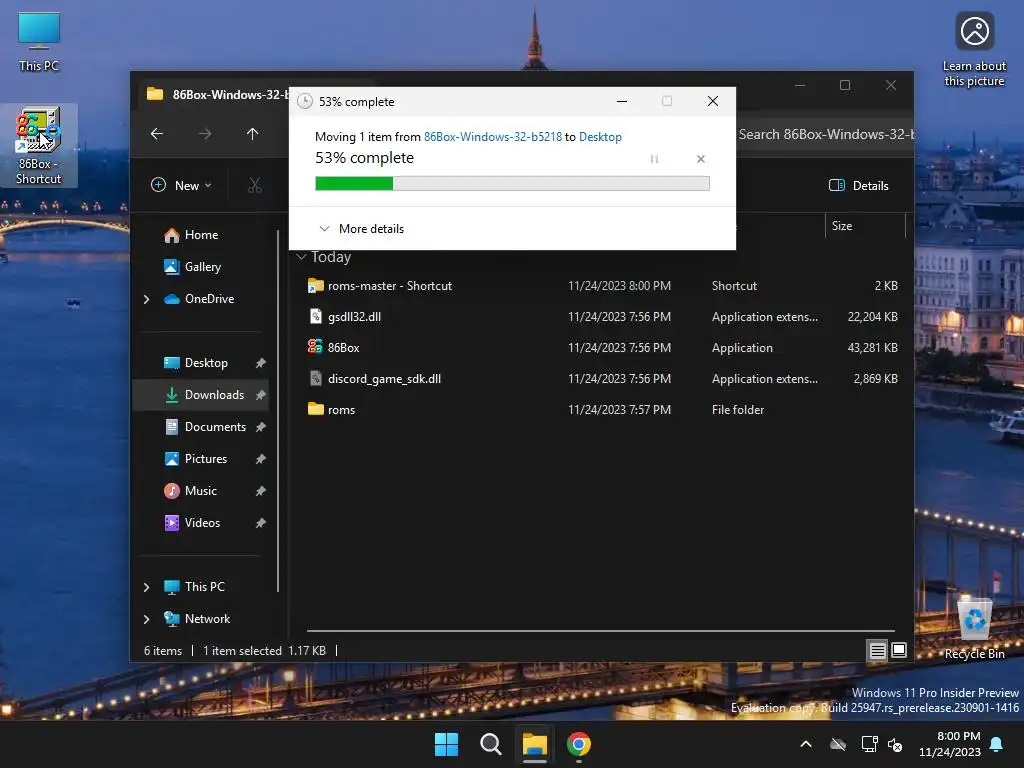Click the green move progress bar
1024x768 pixels.
coord(512,184)
